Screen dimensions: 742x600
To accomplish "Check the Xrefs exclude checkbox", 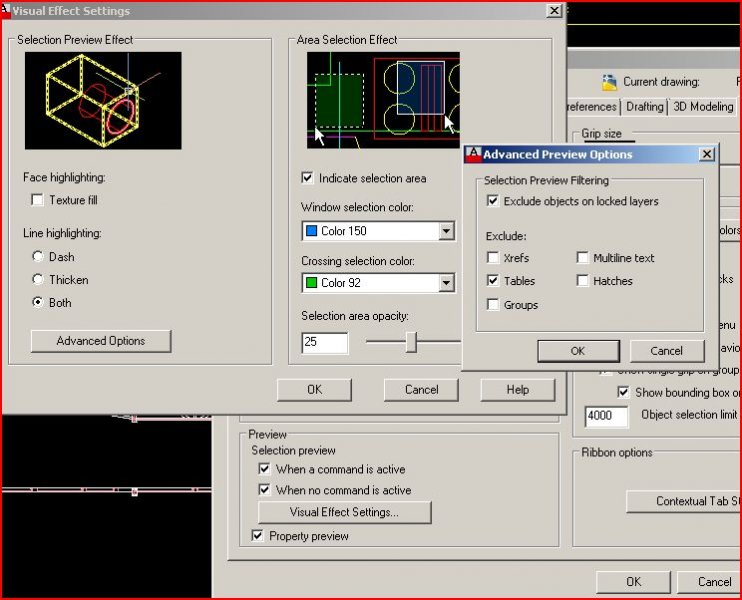I will click(493, 258).
